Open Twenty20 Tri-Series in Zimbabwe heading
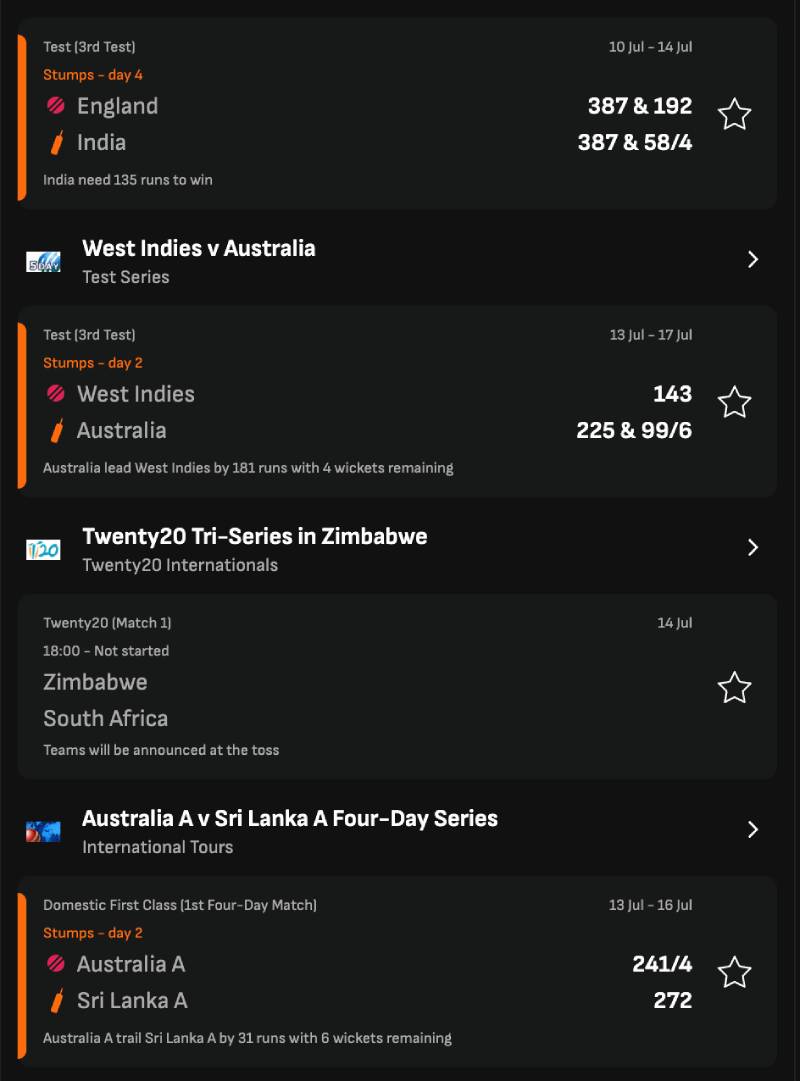 (254, 536)
